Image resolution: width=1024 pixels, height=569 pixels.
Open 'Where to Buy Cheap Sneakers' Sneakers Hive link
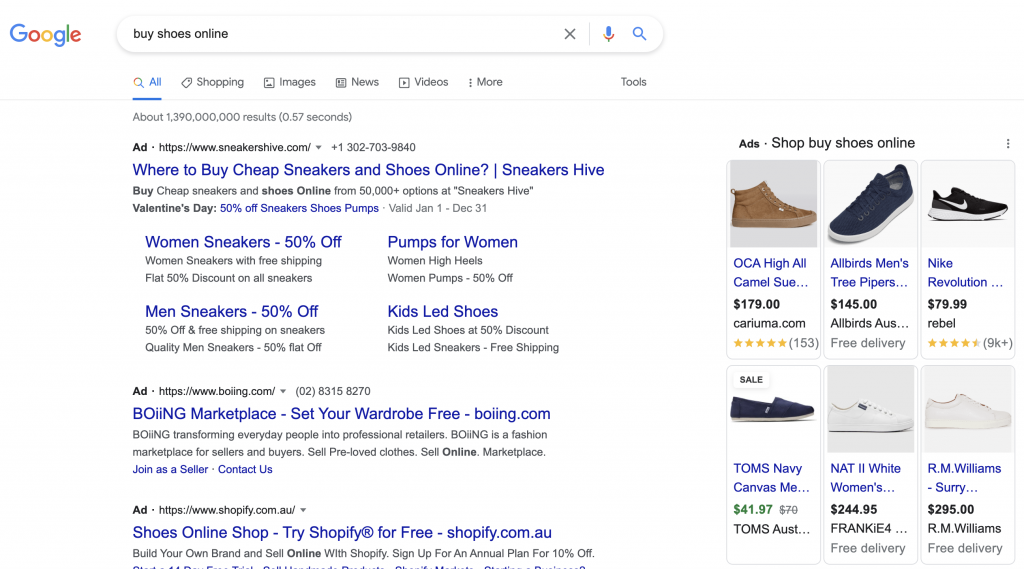click(368, 170)
